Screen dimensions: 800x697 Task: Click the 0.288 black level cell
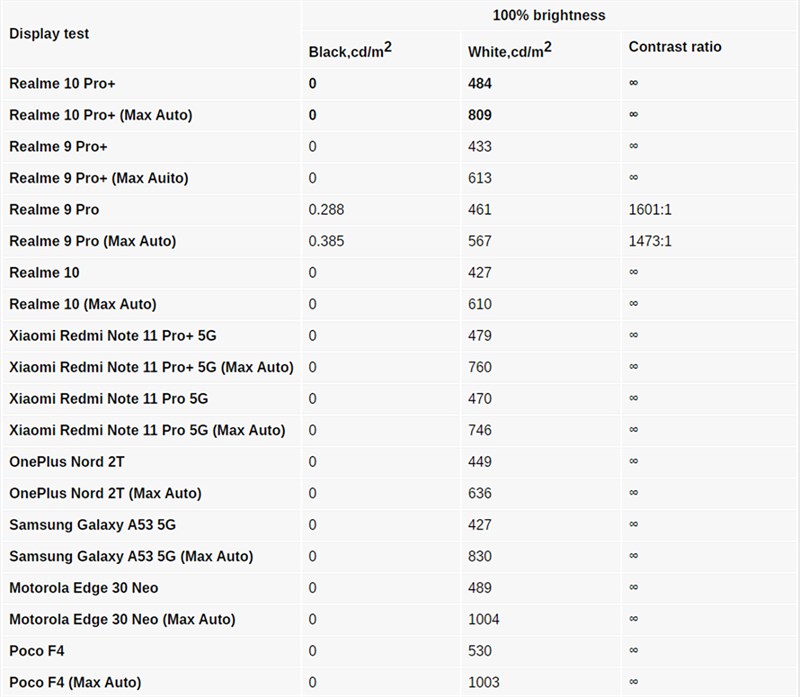pos(327,210)
